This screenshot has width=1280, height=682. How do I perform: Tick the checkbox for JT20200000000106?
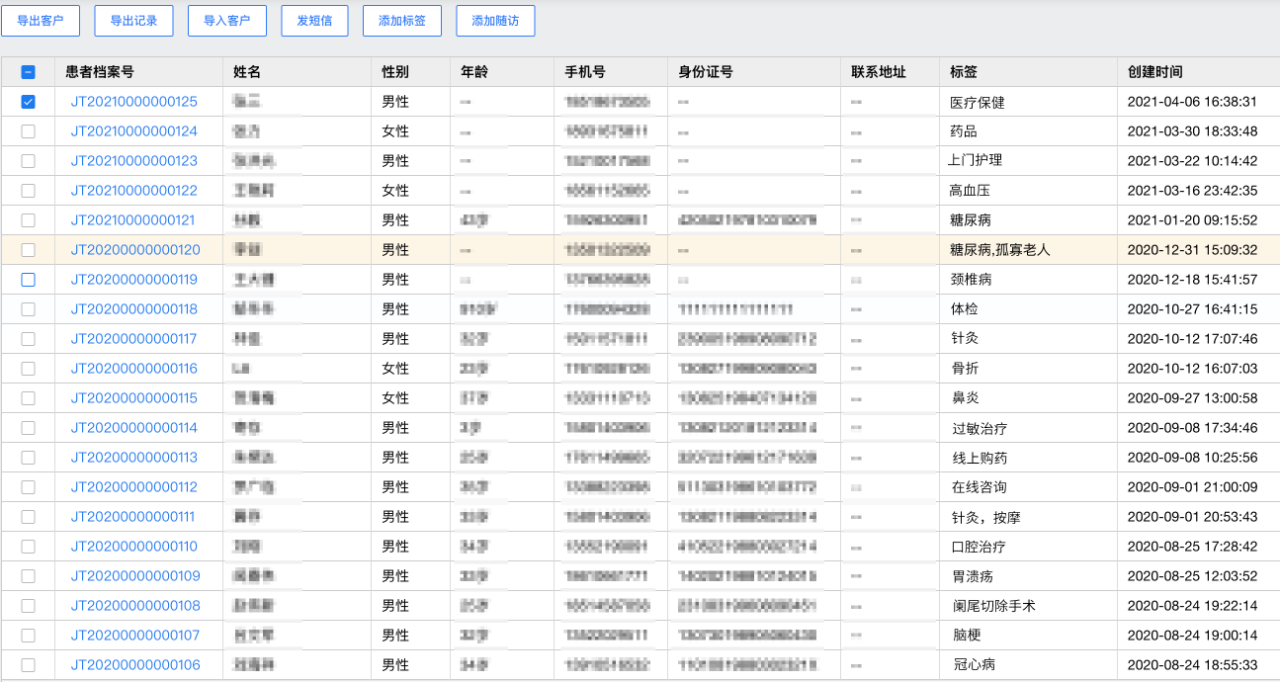tap(28, 665)
